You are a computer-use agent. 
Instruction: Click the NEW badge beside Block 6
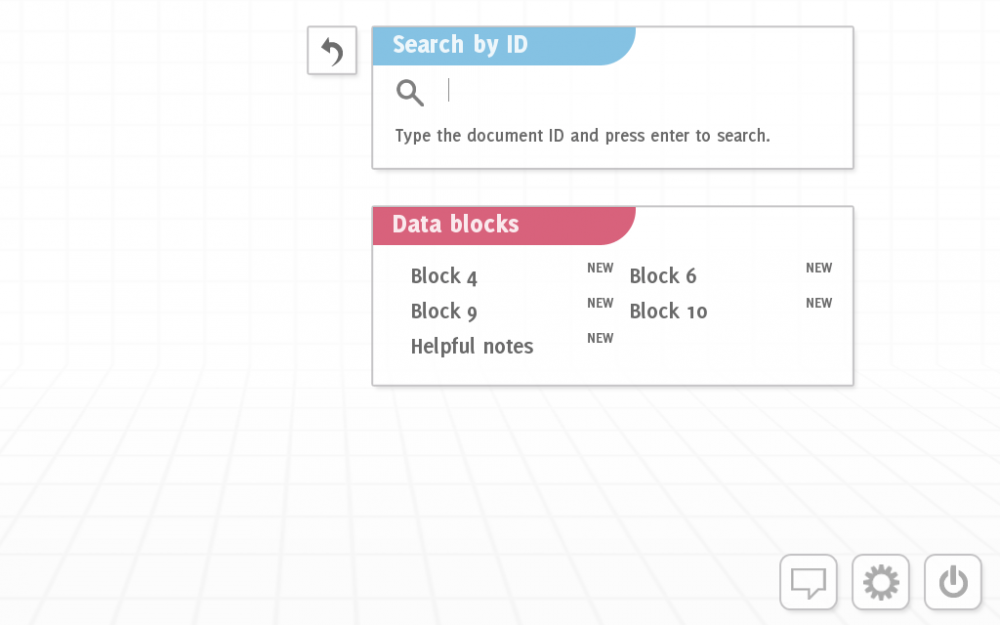click(819, 268)
